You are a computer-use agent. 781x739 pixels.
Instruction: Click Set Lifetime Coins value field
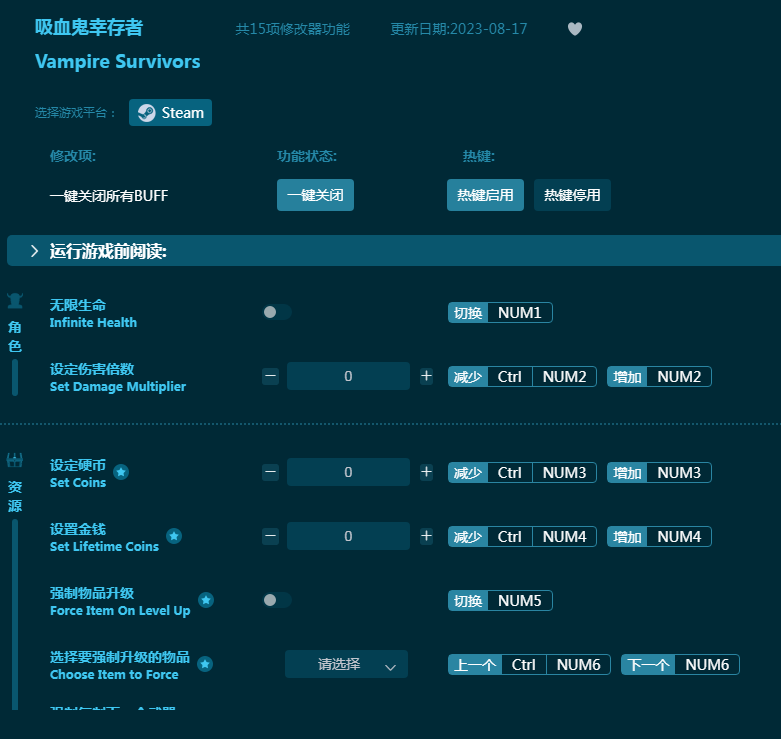tap(348, 536)
